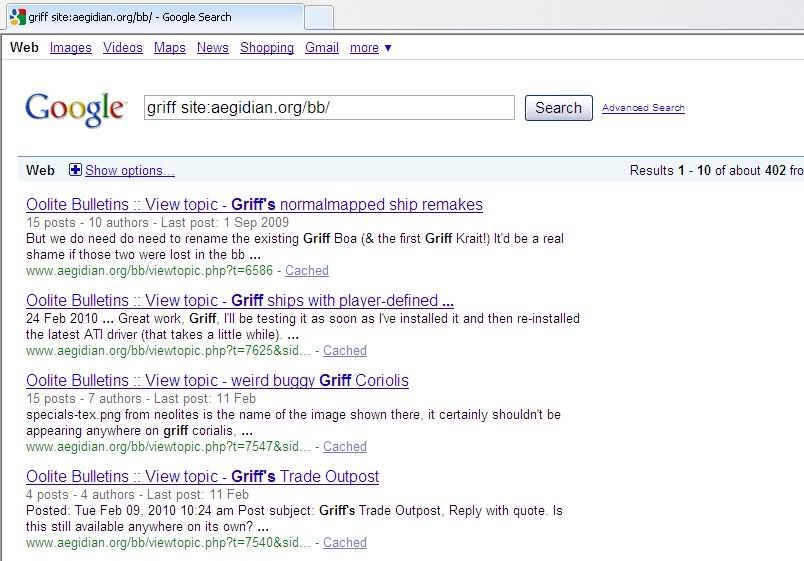Image resolution: width=804 pixels, height=561 pixels.
Task: Open the News search category
Action: pos(213,48)
